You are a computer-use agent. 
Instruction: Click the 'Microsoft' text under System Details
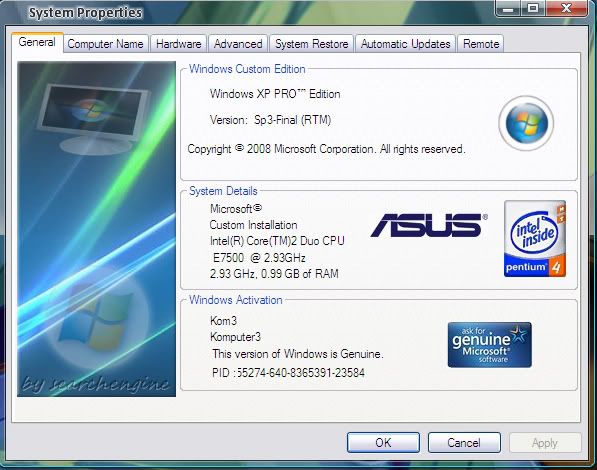236,208
